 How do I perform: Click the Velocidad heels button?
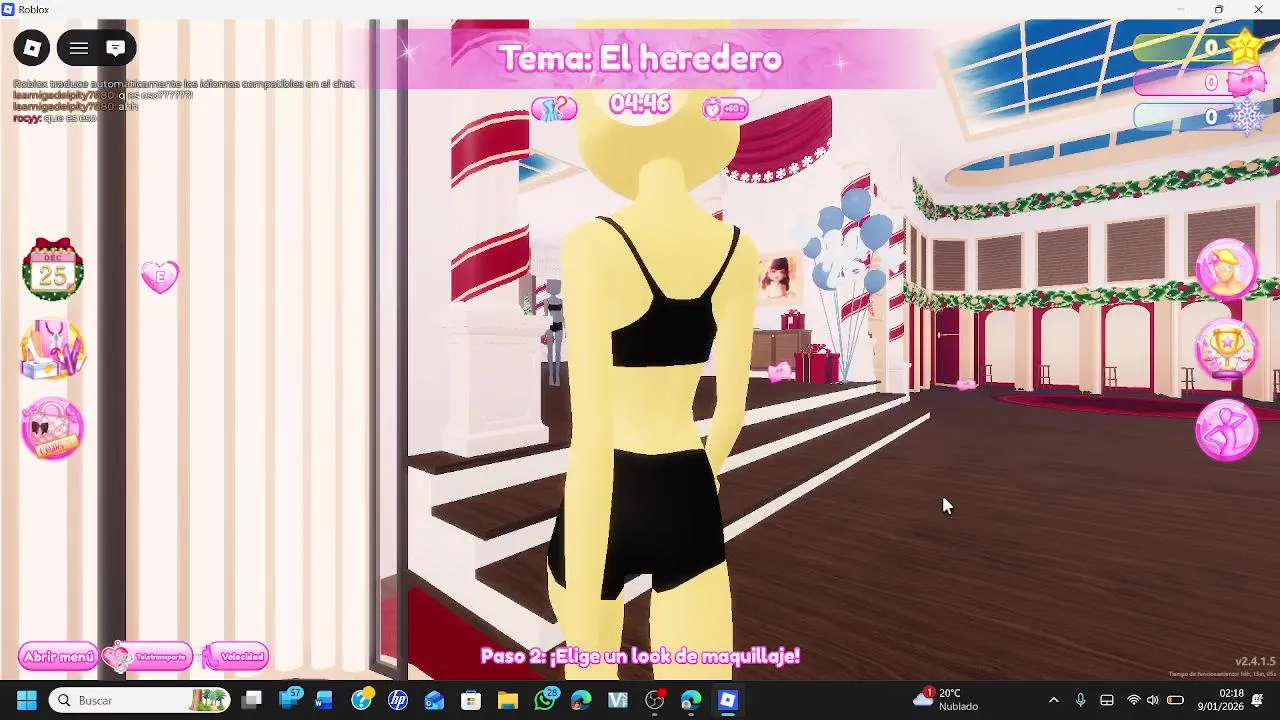235,657
